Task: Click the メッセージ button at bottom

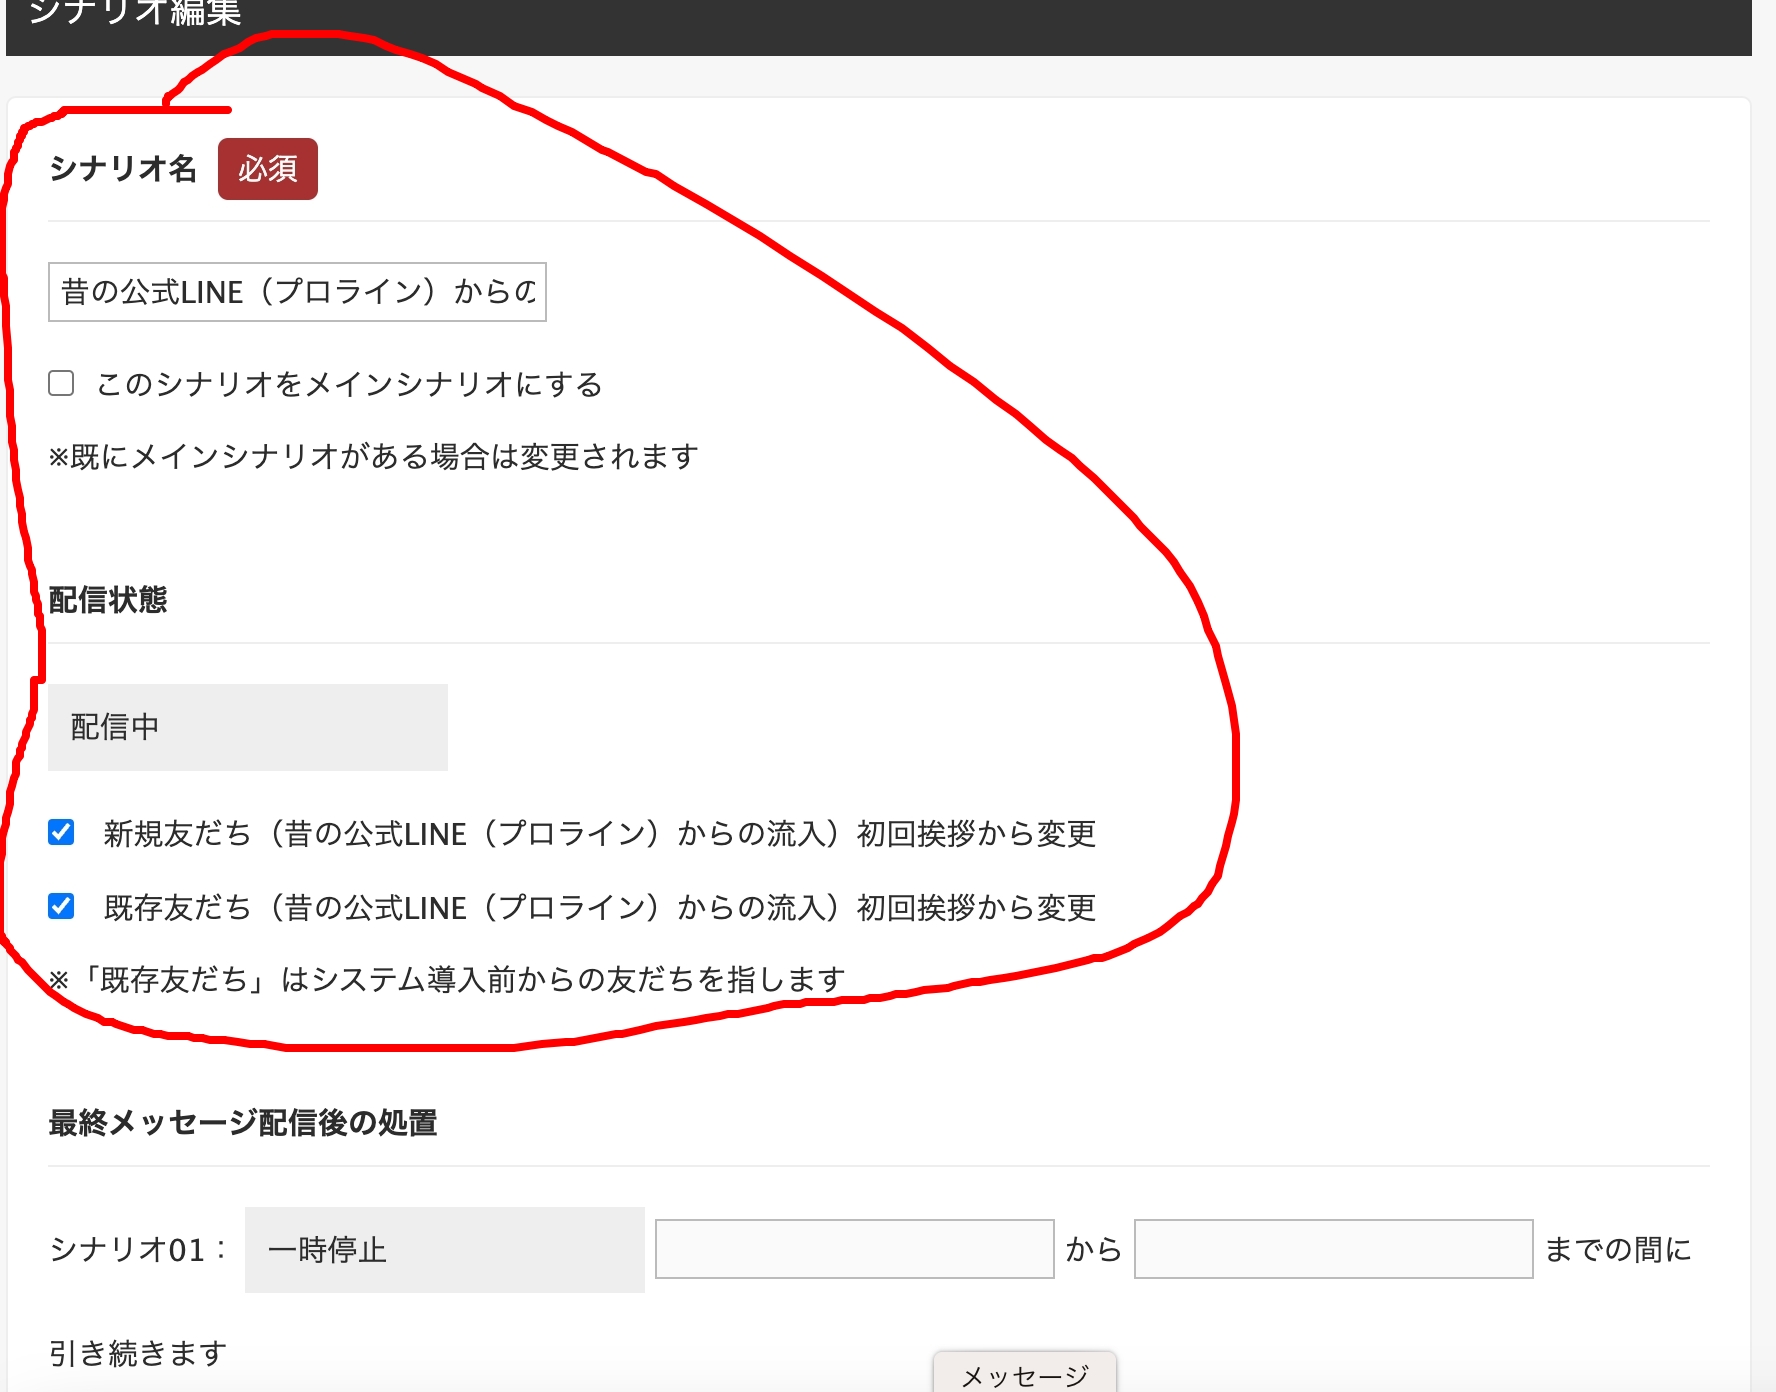Action: pyautogui.click(x=1025, y=1374)
